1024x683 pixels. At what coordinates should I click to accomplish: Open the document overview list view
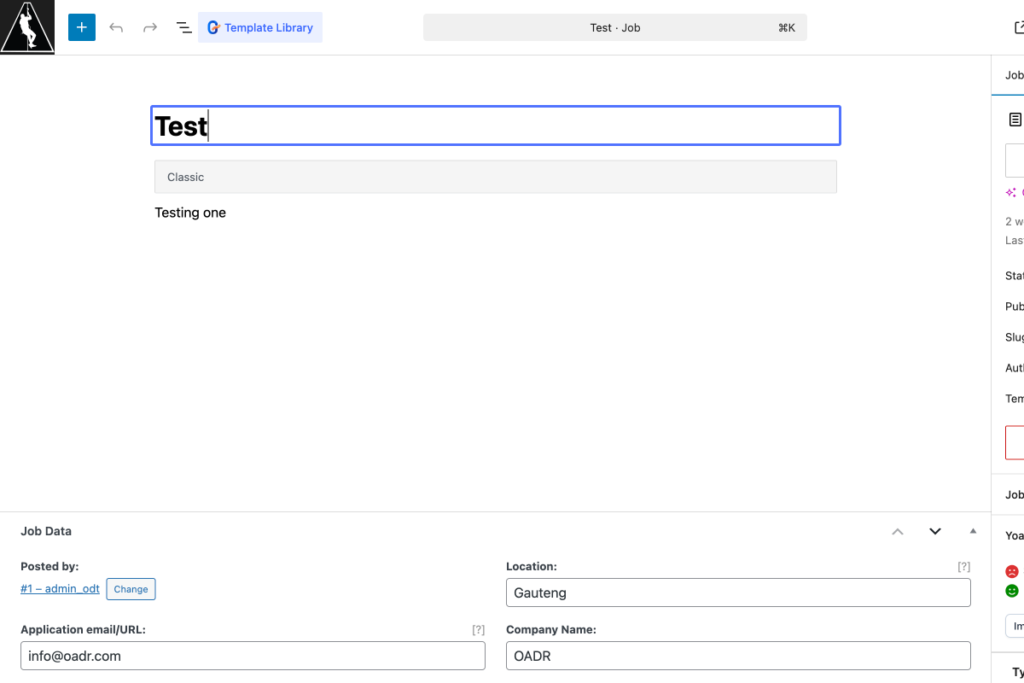pos(184,27)
